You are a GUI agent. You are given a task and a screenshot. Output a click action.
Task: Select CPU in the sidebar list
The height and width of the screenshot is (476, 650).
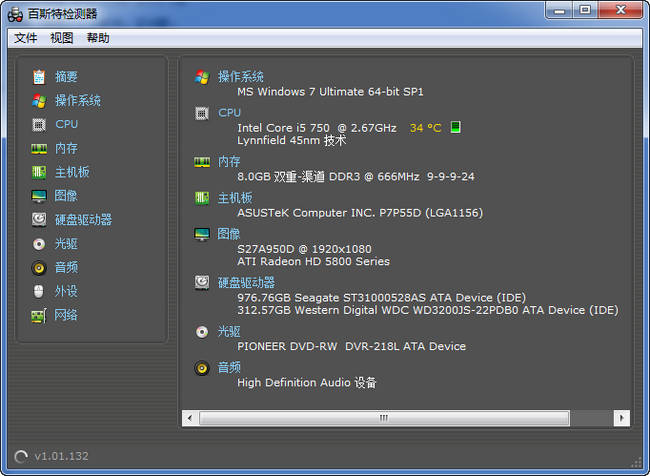tap(67, 124)
